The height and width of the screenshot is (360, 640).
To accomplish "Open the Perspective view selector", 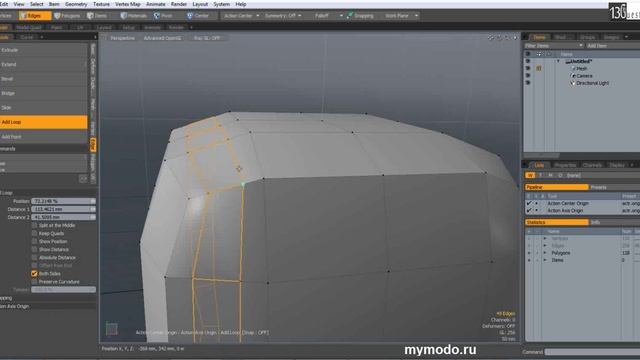I will (122, 38).
